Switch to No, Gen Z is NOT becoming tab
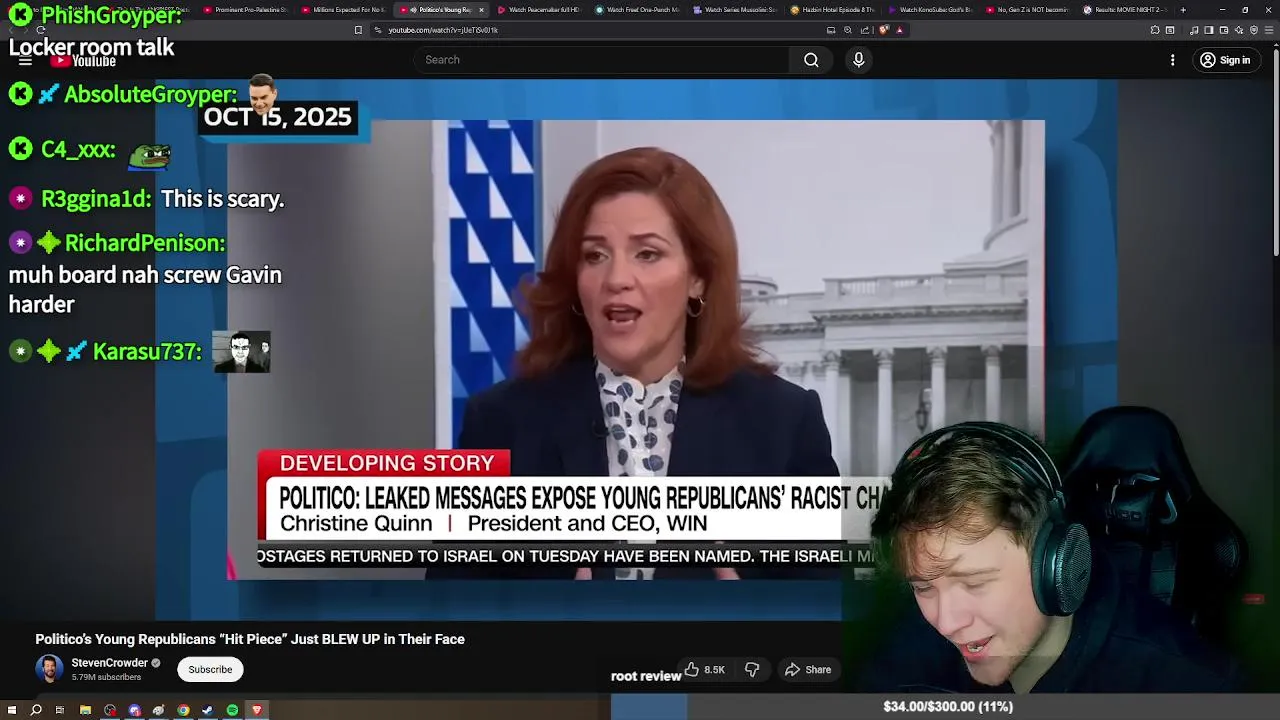 [x=1028, y=10]
